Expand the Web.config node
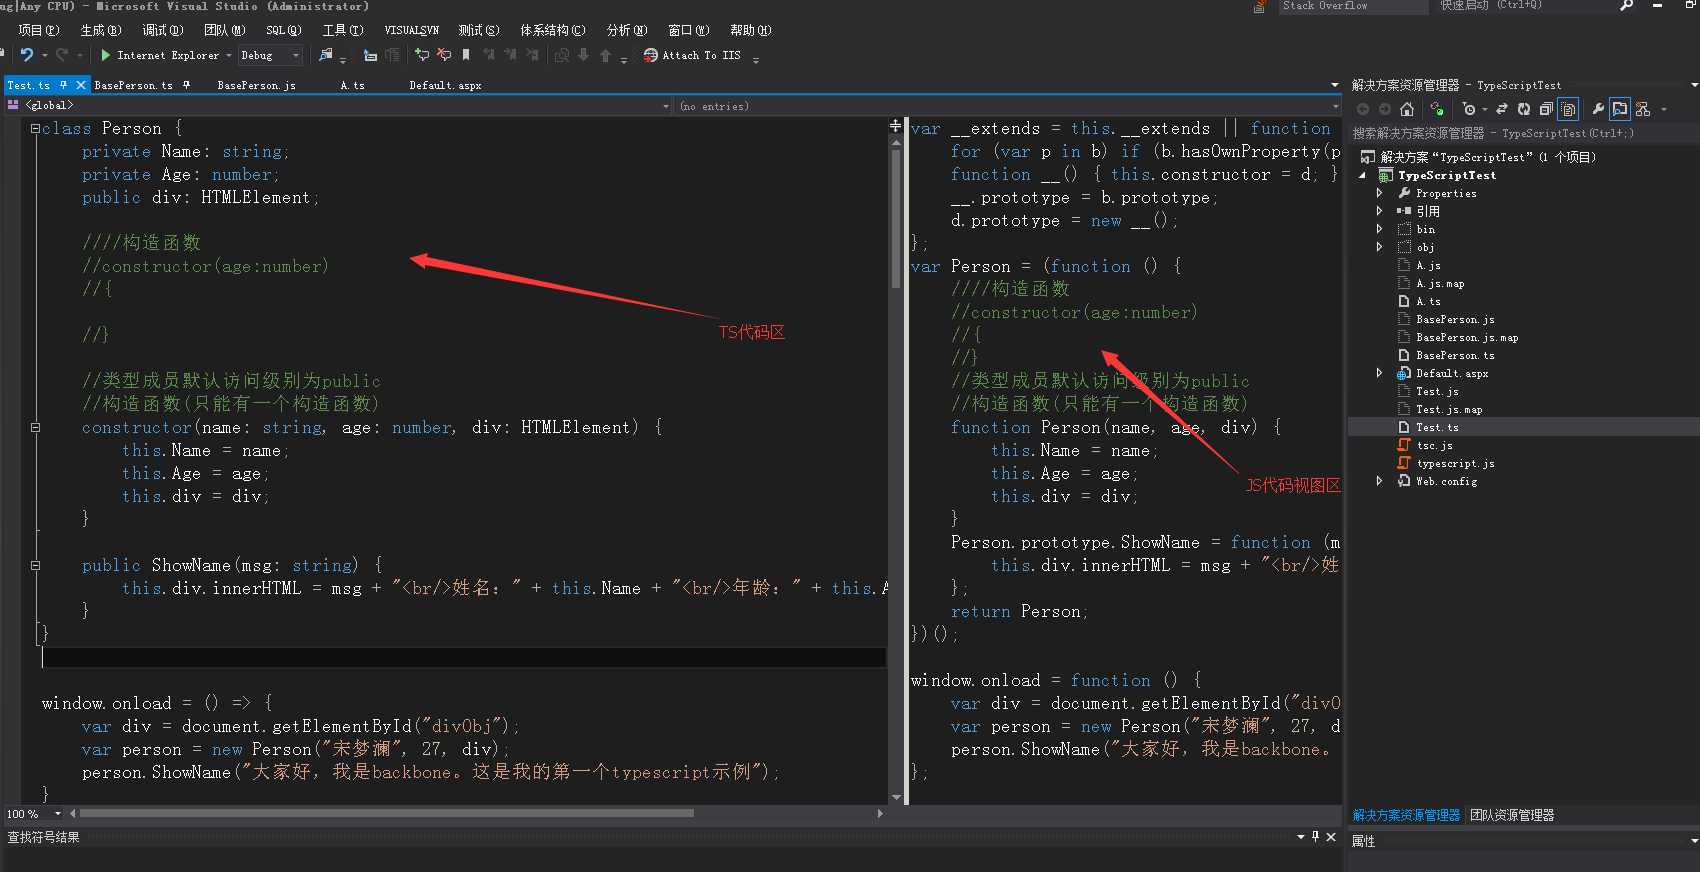Screen dimensions: 1700x872 click(1380, 481)
